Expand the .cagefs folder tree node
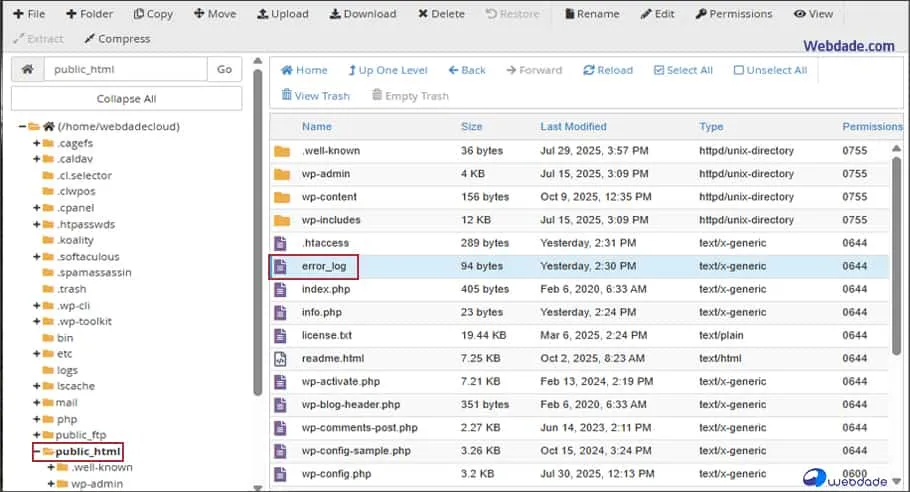 click(36, 144)
